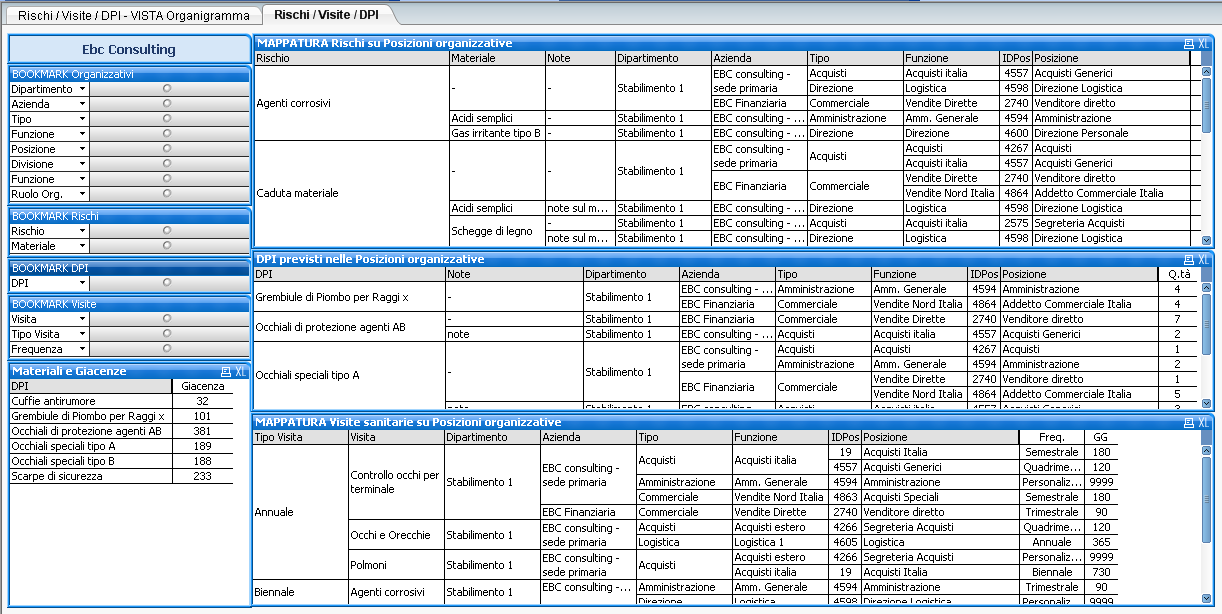Click the 'Vendite Nord Italia' cell in MAPPATURA Rischi
The width and height of the screenshot is (1222, 614).
pos(951,193)
